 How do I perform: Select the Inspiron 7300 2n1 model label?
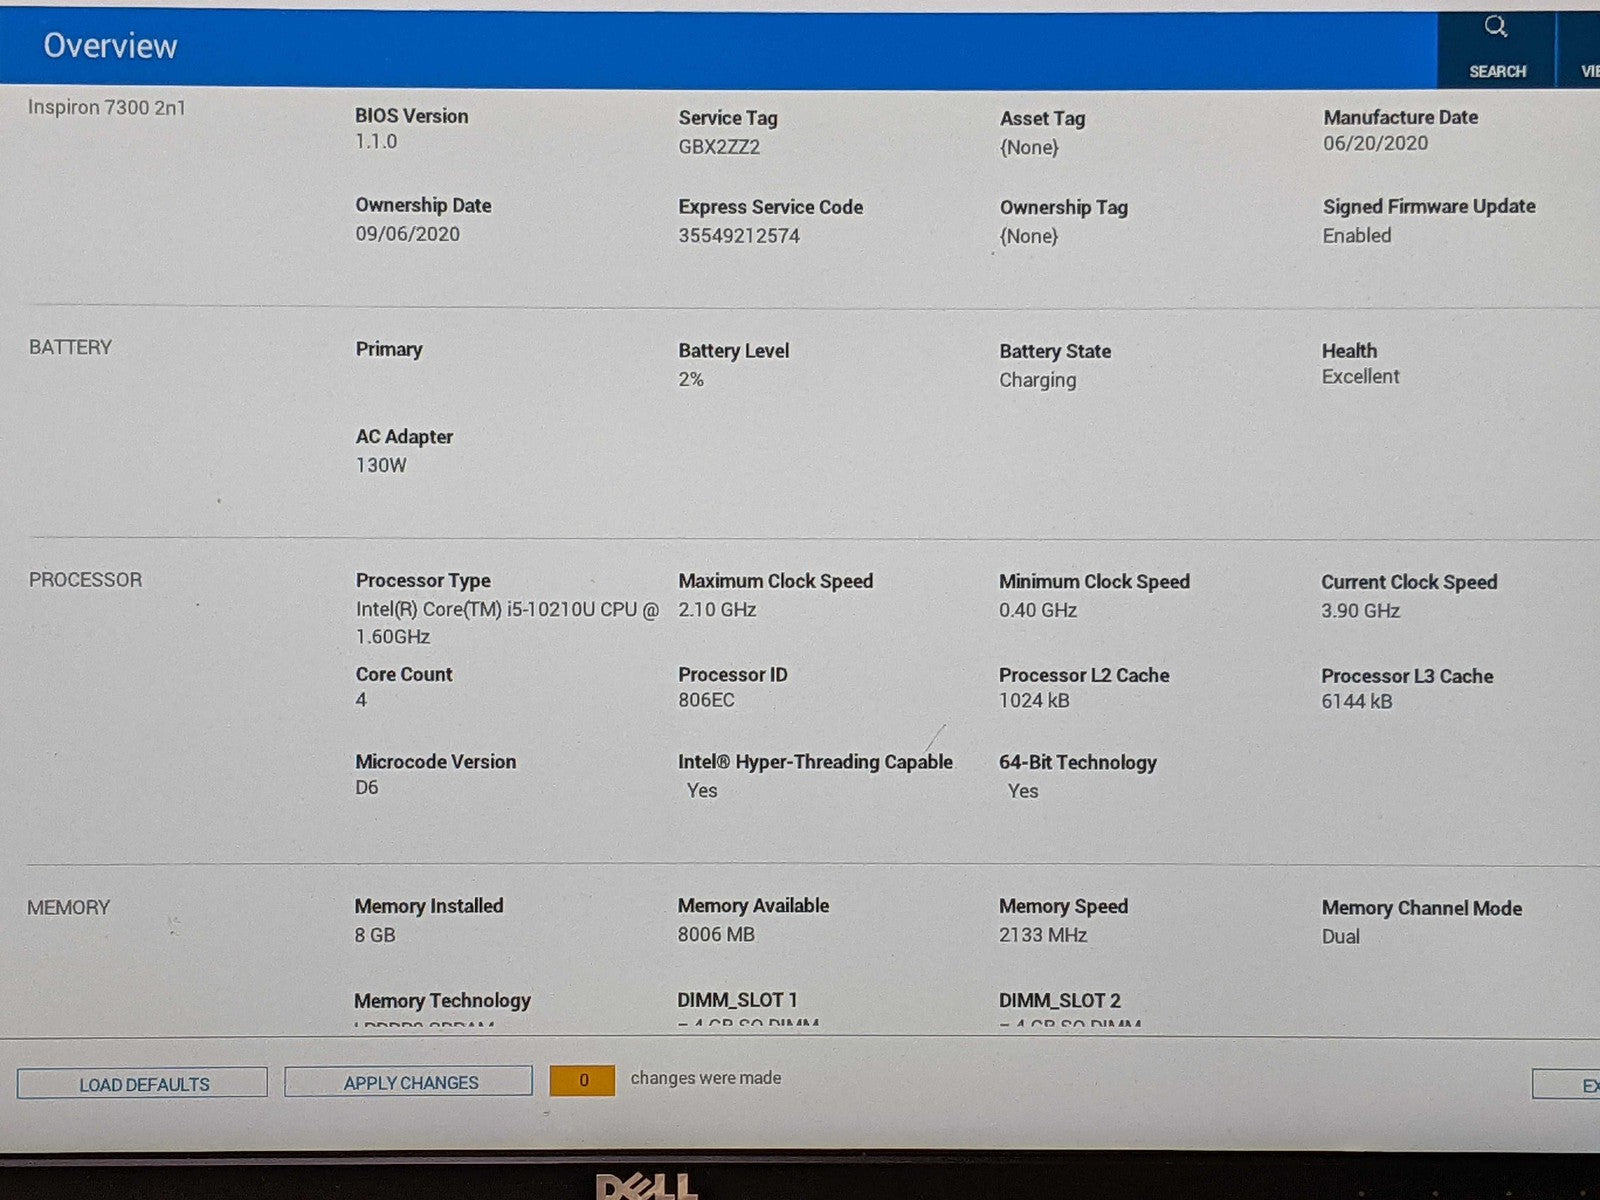click(x=106, y=107)
